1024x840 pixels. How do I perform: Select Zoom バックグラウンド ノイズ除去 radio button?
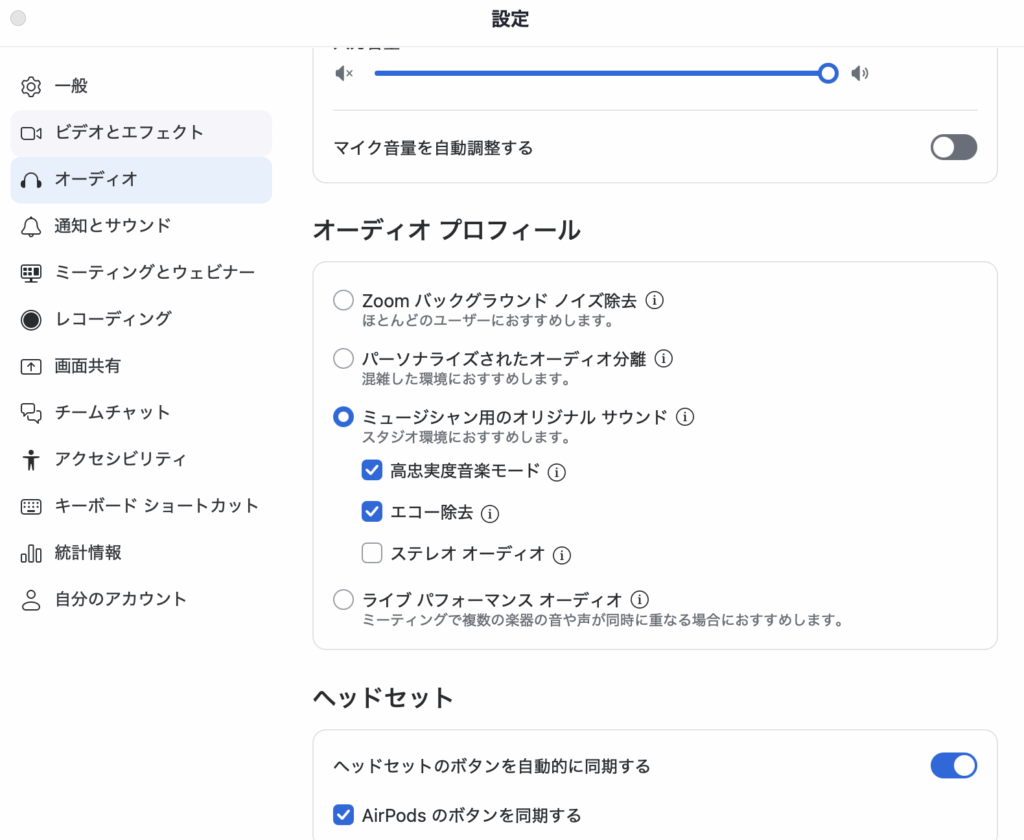tap(344, 300)
